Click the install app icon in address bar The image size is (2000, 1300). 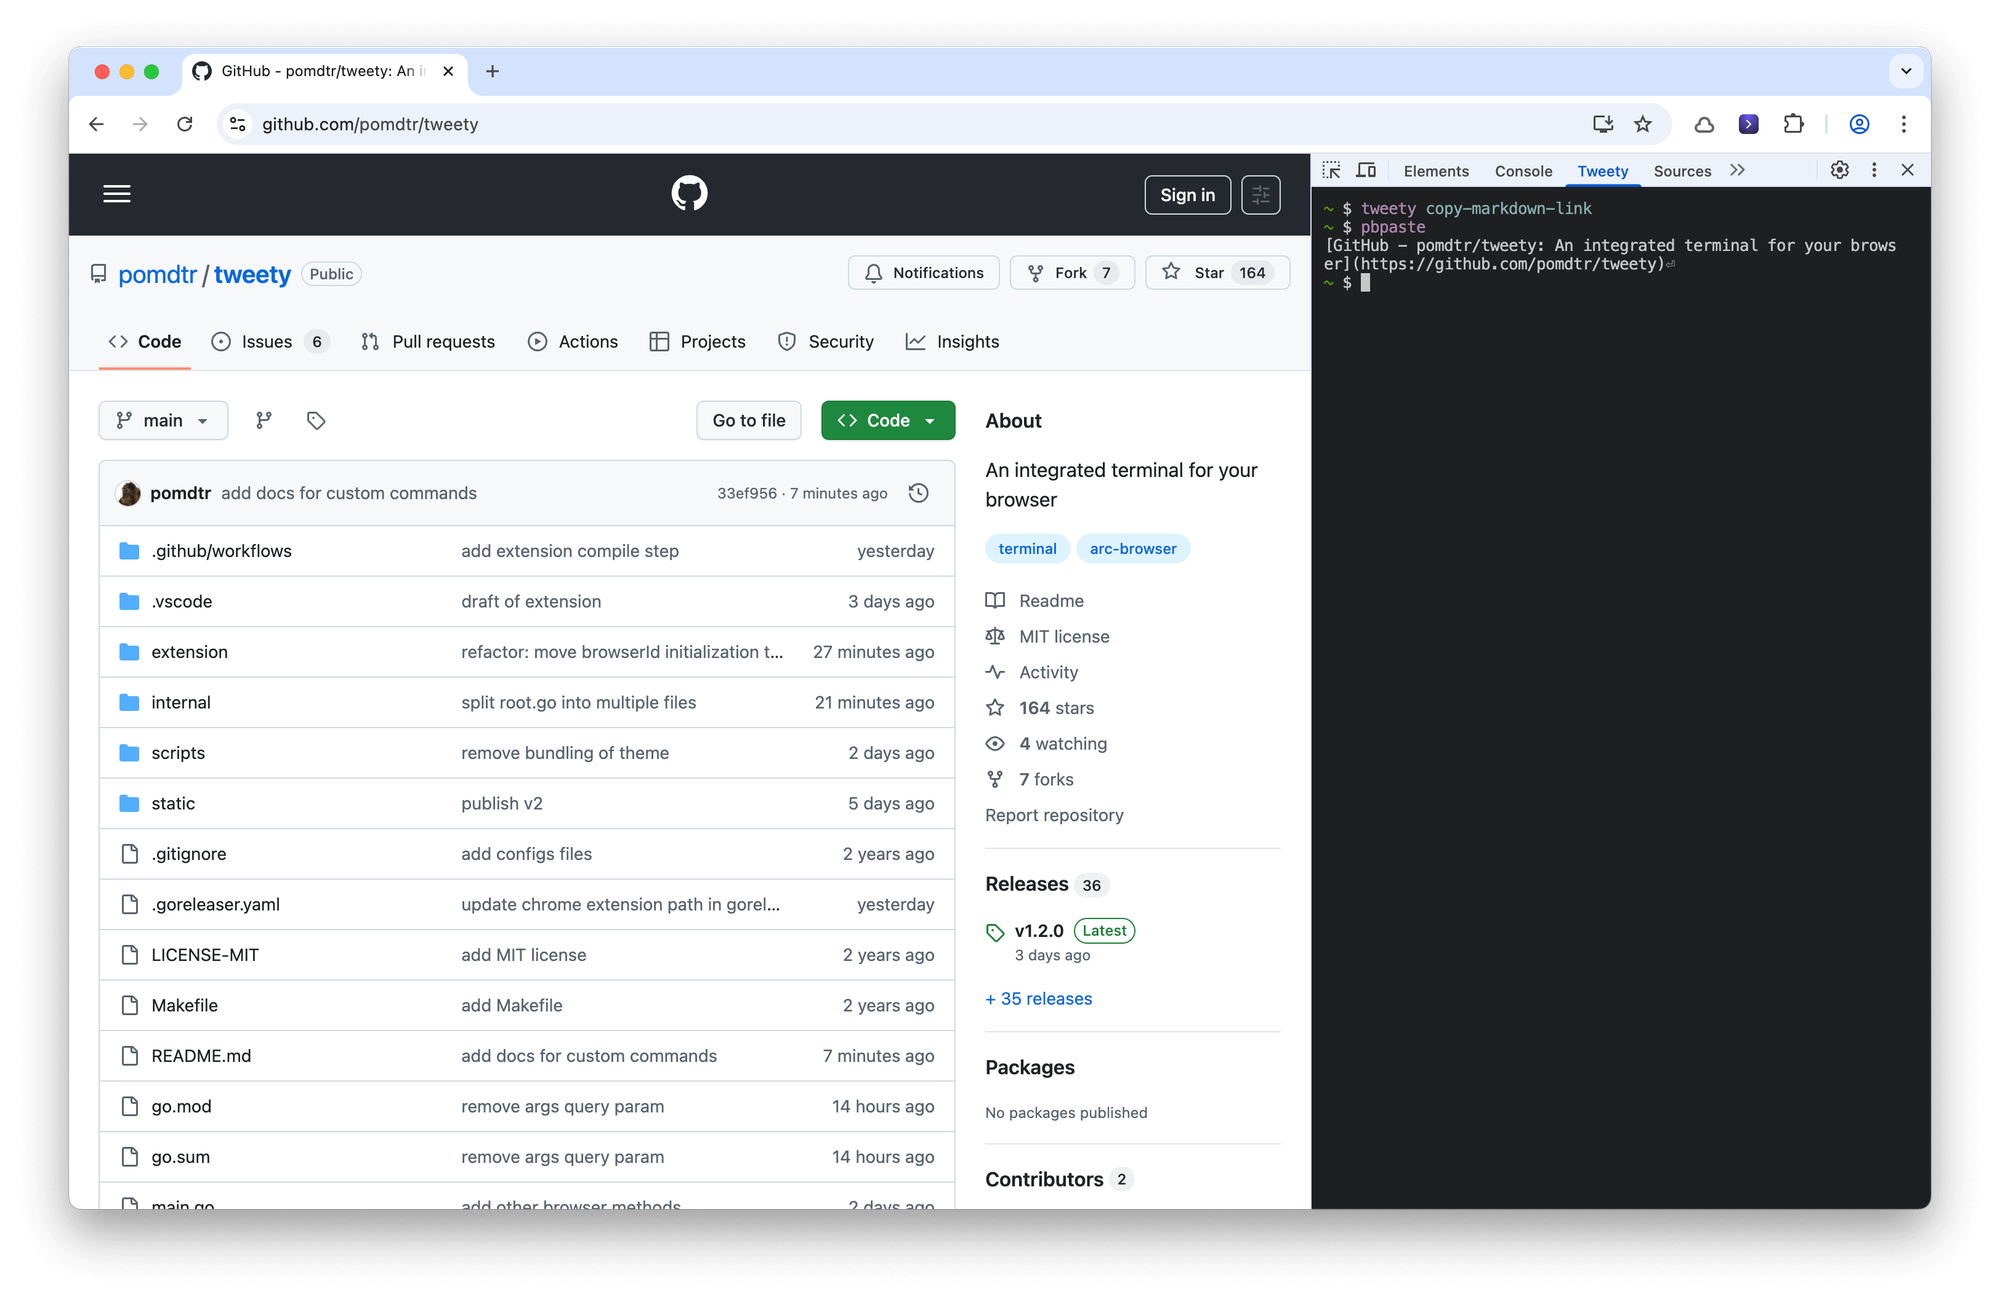(x=1603, y=124)
